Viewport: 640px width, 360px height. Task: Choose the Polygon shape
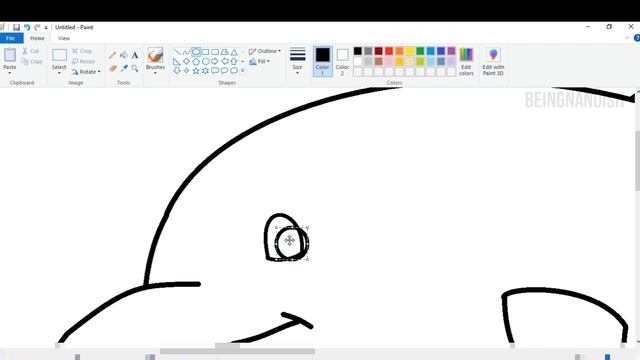pyautogui.click(x=224, y=52)
